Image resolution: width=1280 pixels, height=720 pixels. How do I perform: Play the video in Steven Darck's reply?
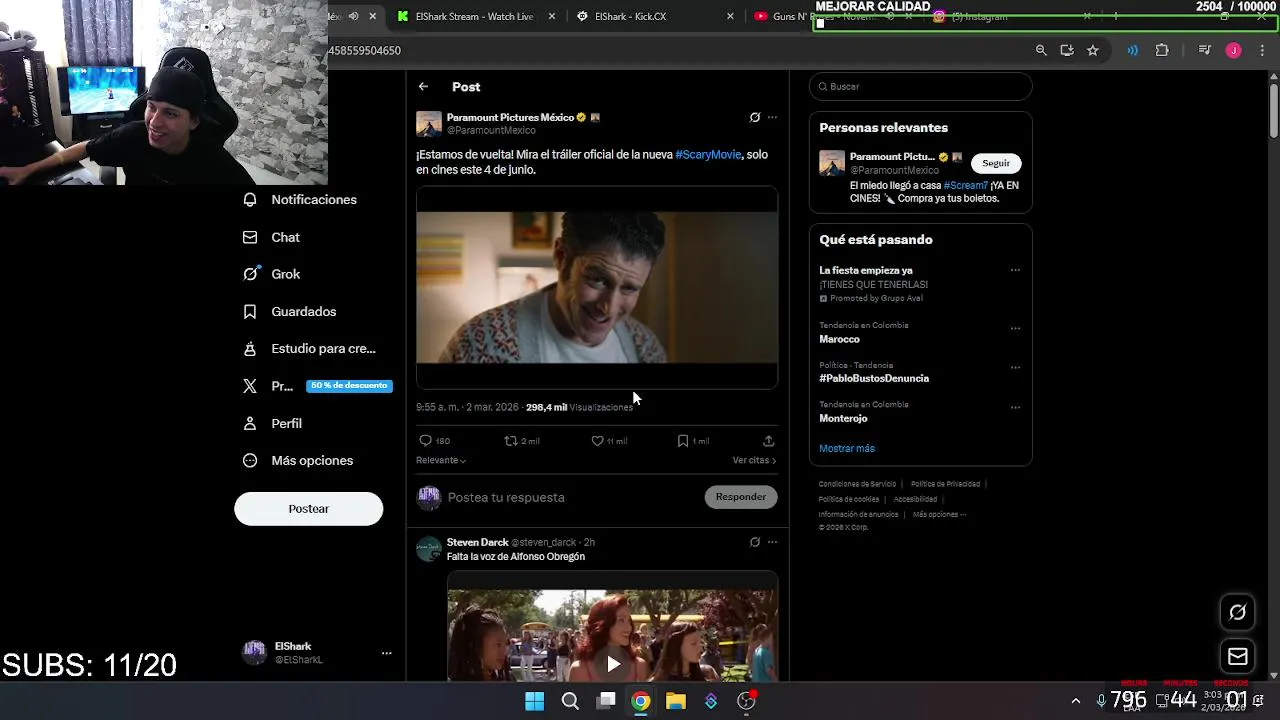point(613,663)
